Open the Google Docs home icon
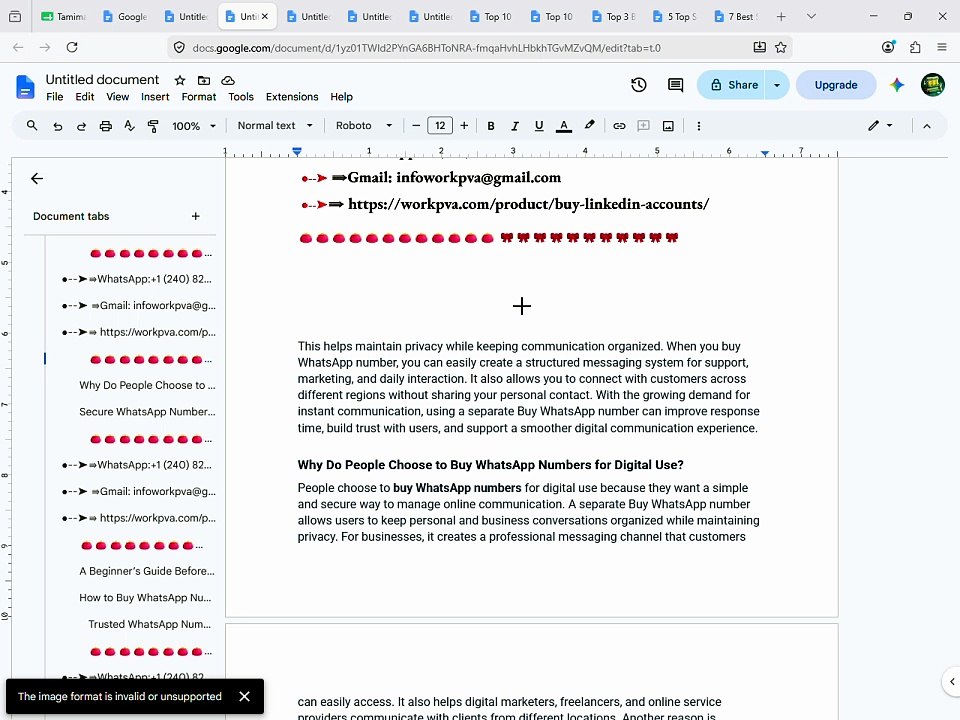 click(x=25, y=87)
